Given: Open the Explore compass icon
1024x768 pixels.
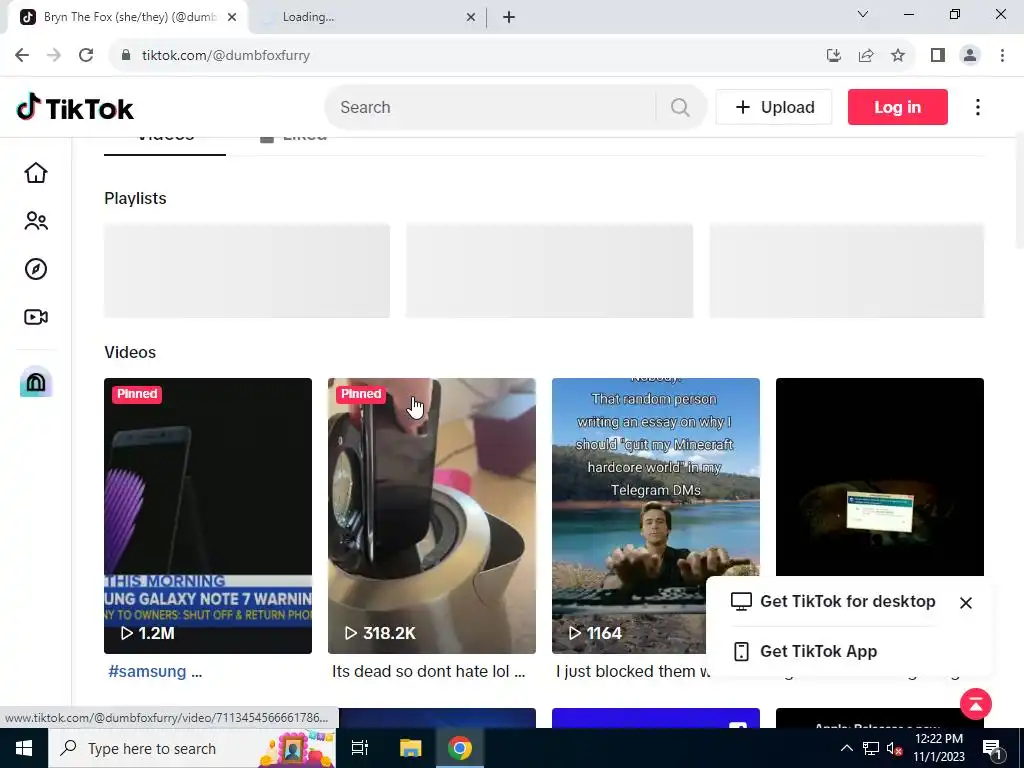Looking at the screenshot, I should 36,269.
